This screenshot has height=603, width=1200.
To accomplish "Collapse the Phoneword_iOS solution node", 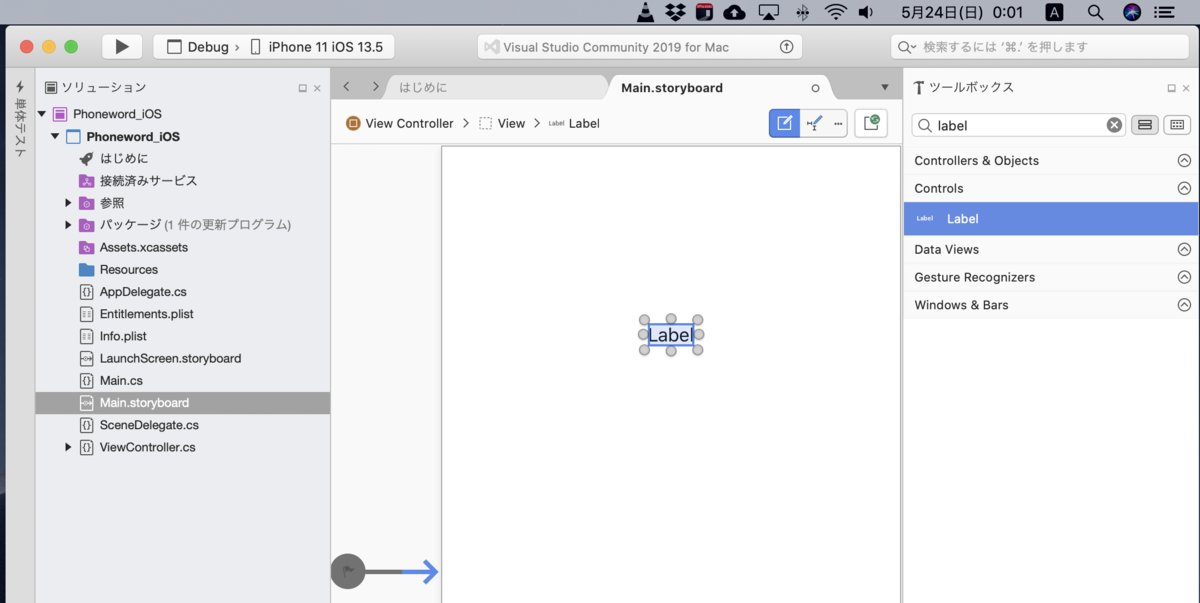I will [42, 114].
